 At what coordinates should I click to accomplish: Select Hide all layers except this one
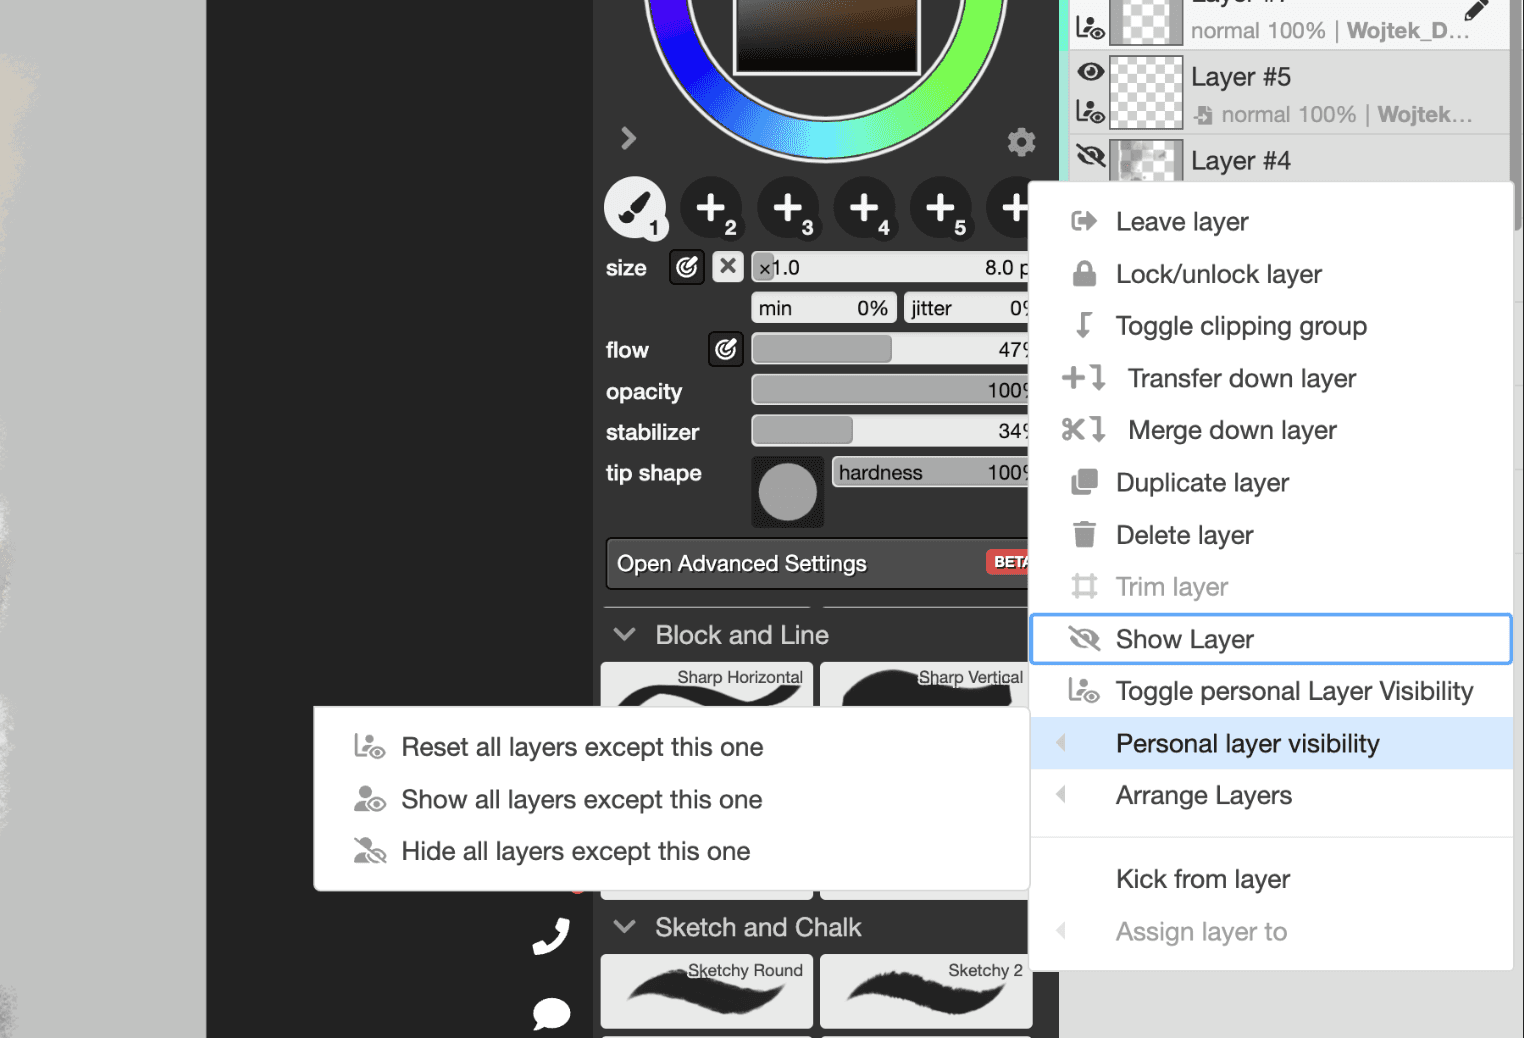tap(575, 851)
